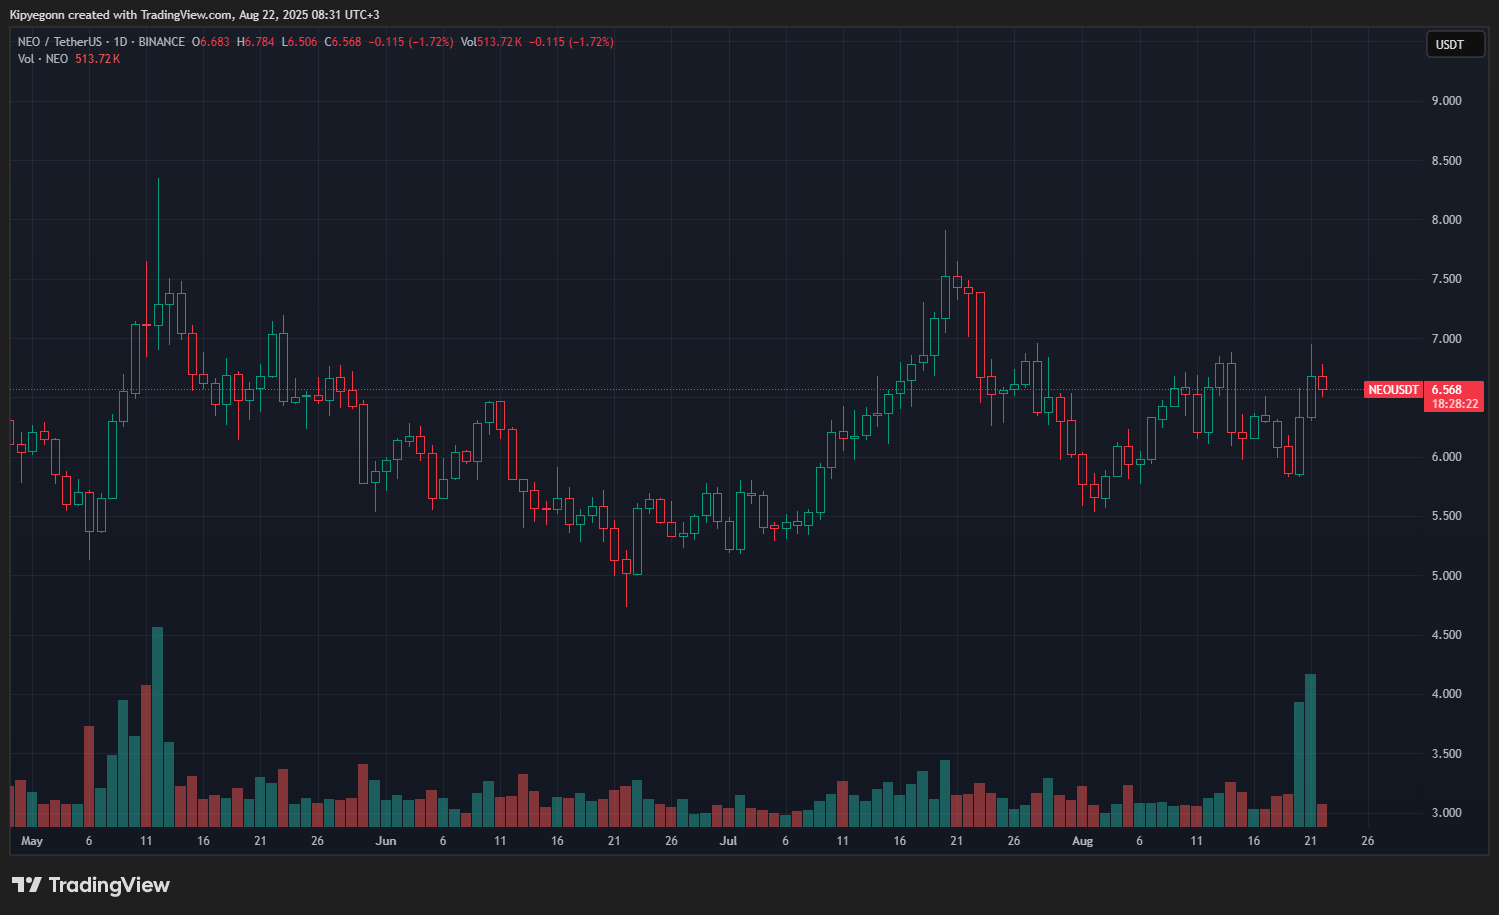Click the 5.000 price axis label
The height and width of the screenshot is (915, 1499).
tap(1446, 576)
